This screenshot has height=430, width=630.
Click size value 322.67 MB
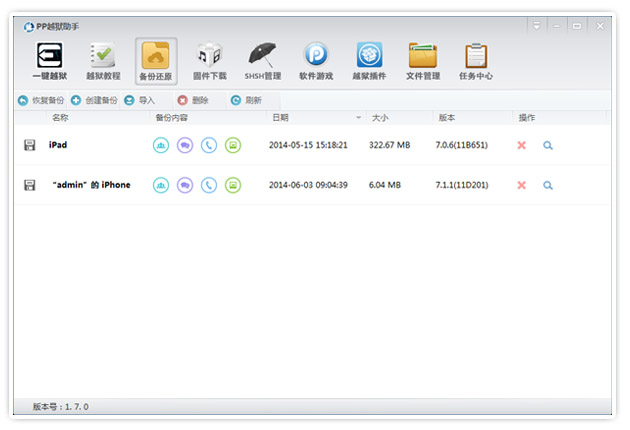pos(389,145)
